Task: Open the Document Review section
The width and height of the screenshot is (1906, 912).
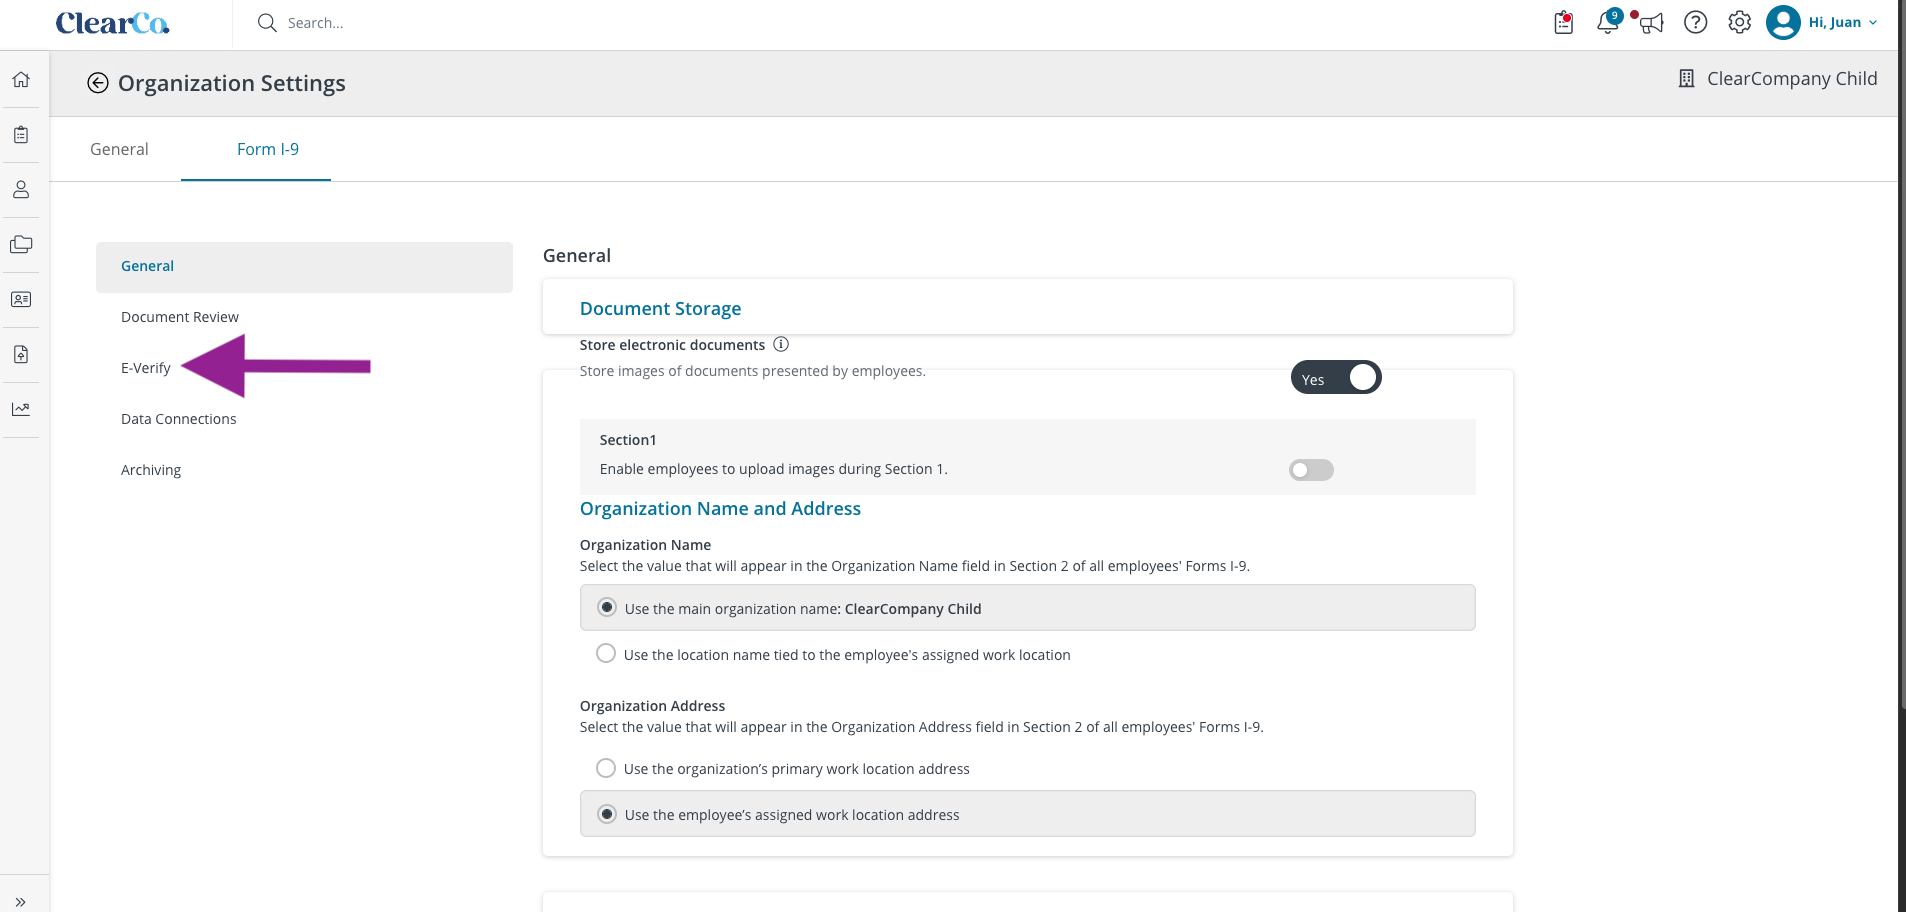Action: click(180, 317)
